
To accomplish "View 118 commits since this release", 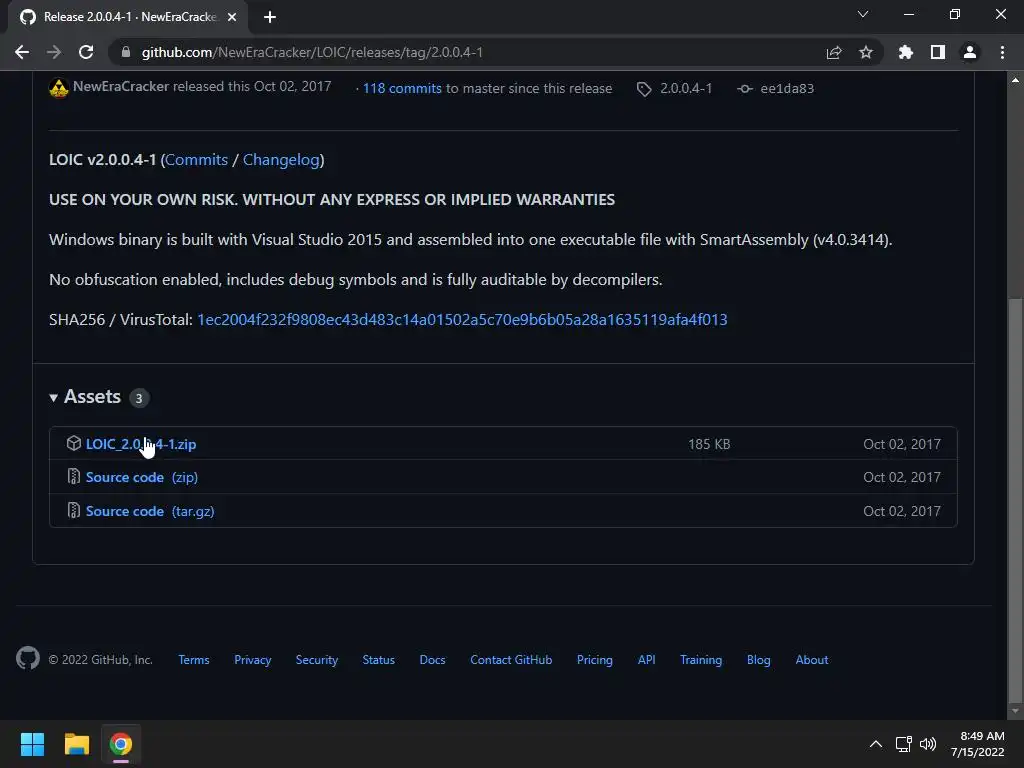I will [x=402, y=88].
